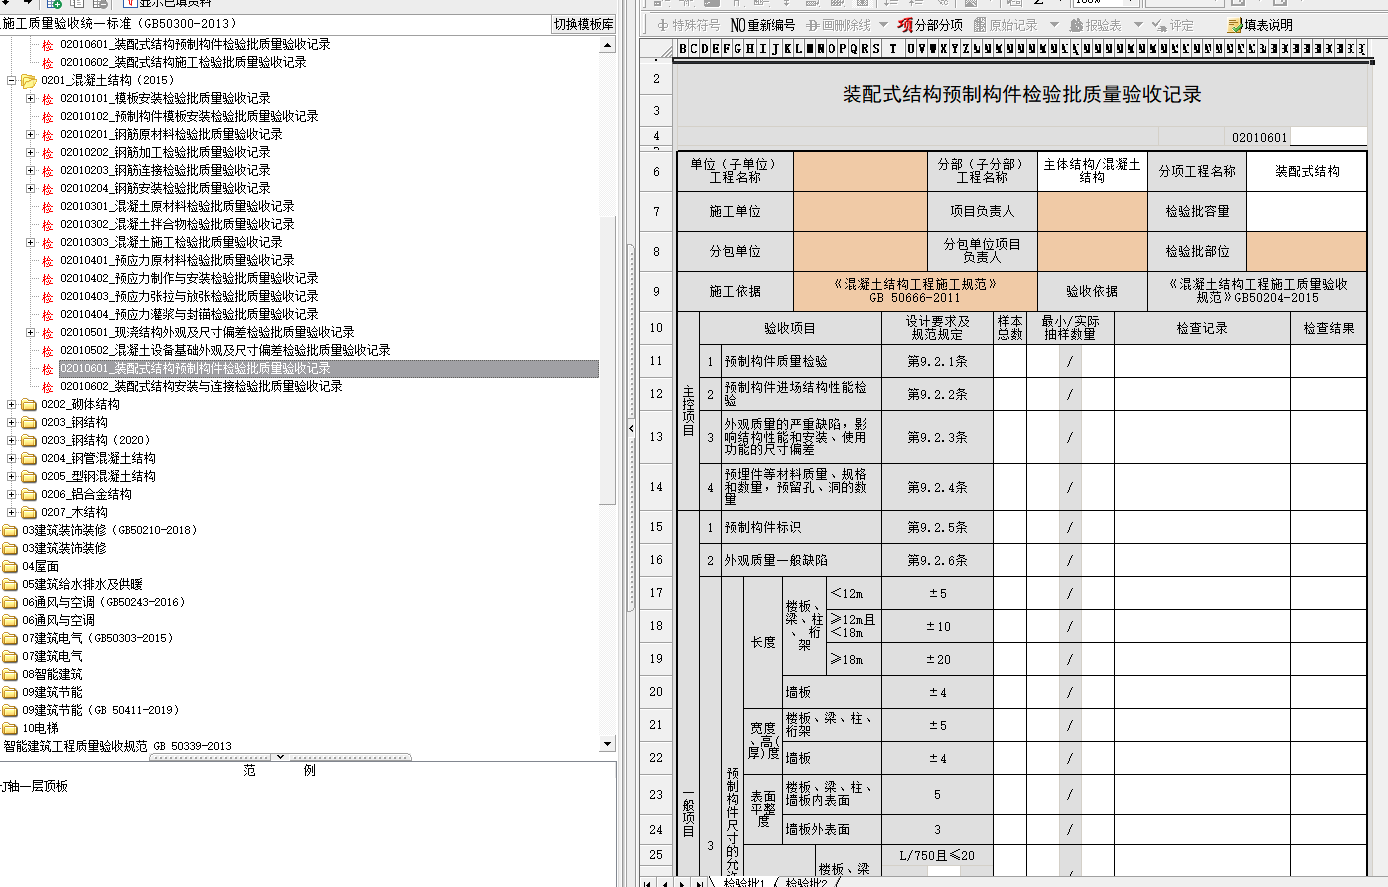Open 报验表 inspection form tool
This screenshot has height=887, width=1388.
1095,25
